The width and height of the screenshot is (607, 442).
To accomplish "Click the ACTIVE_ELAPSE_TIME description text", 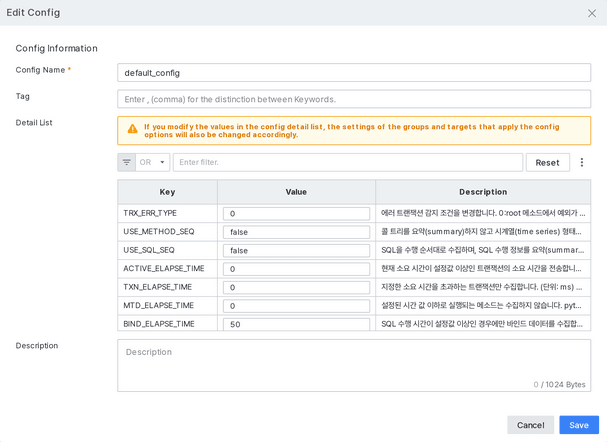I will point(481,269).
